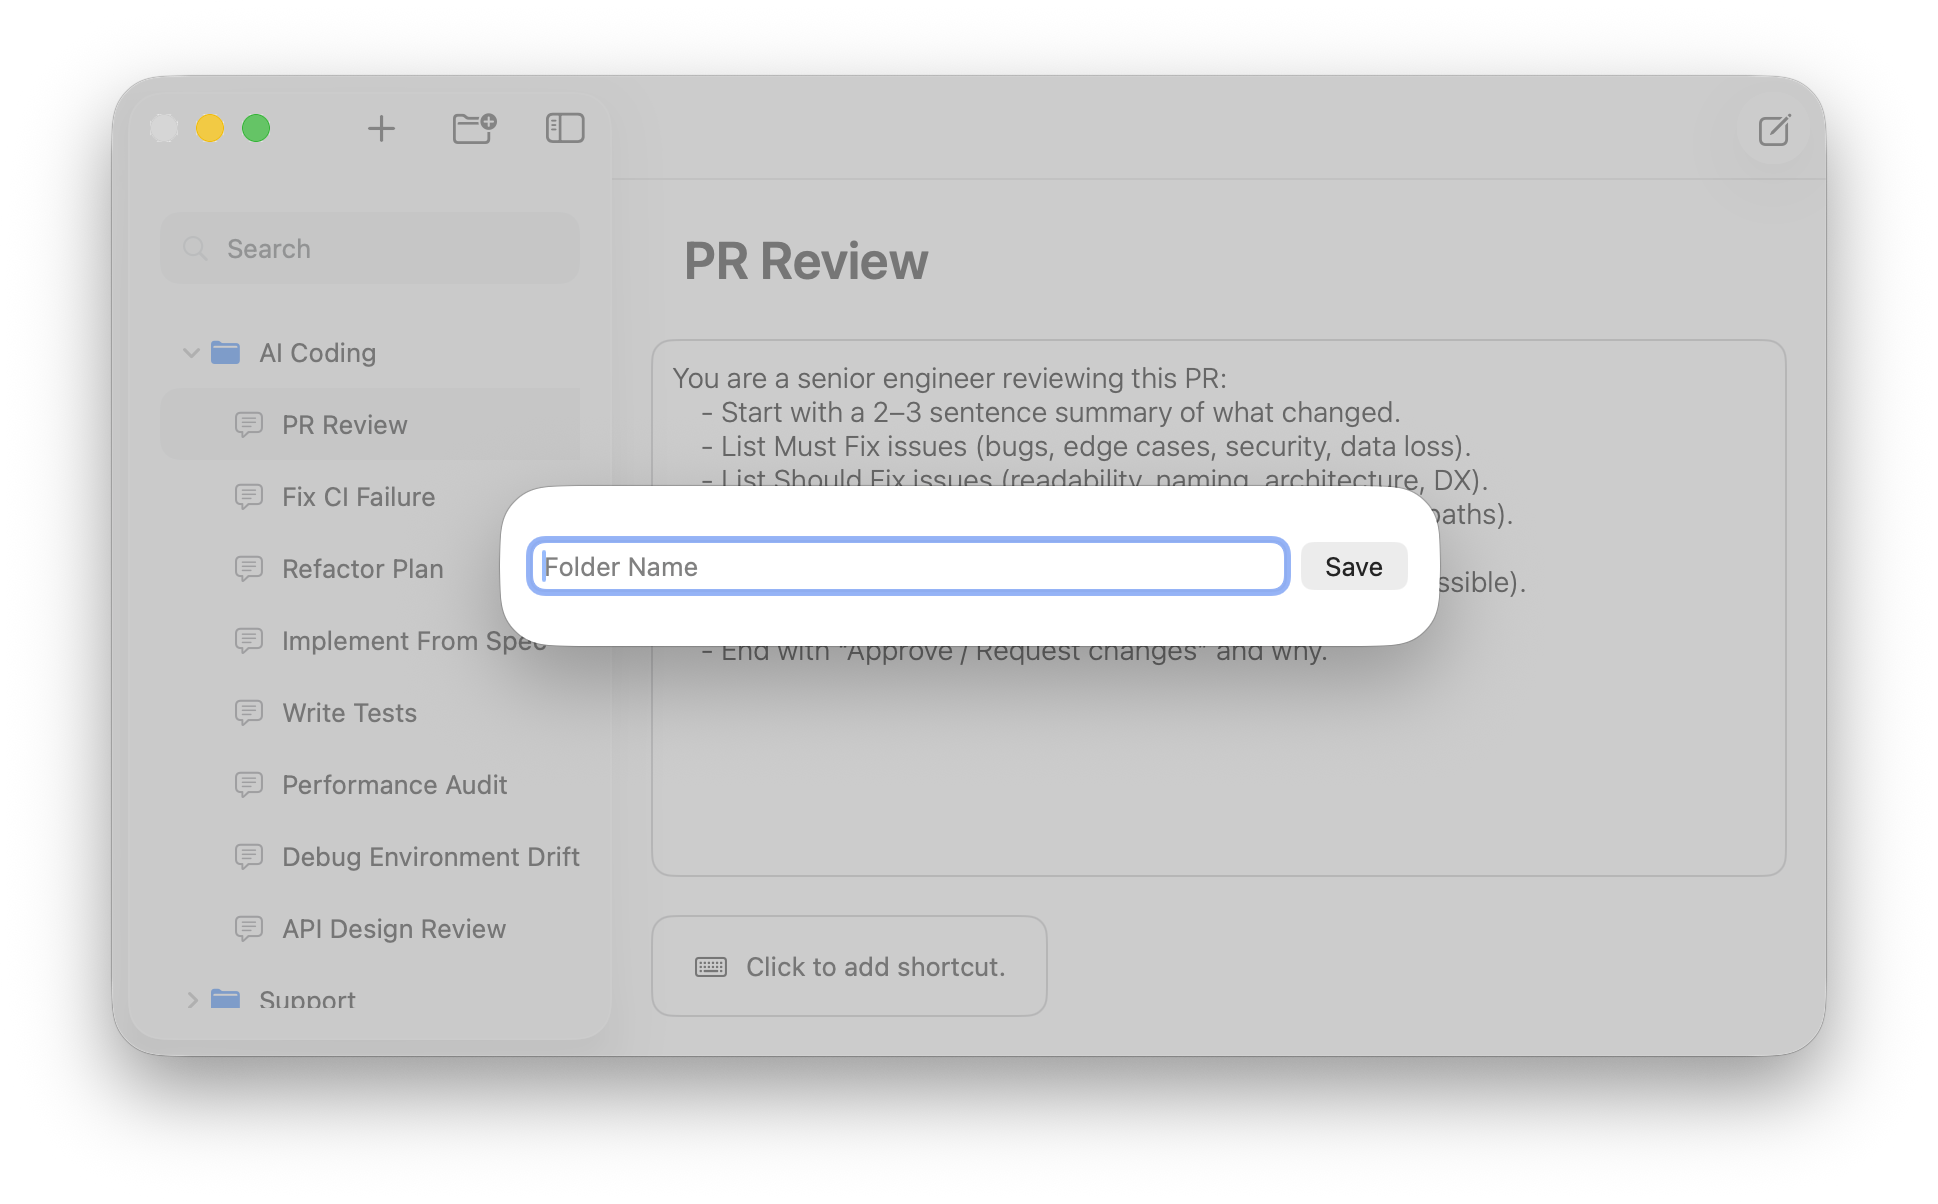Click the keyboard icon in the shortcut button
The image size is (1938, 1204).
coord(710,965)
